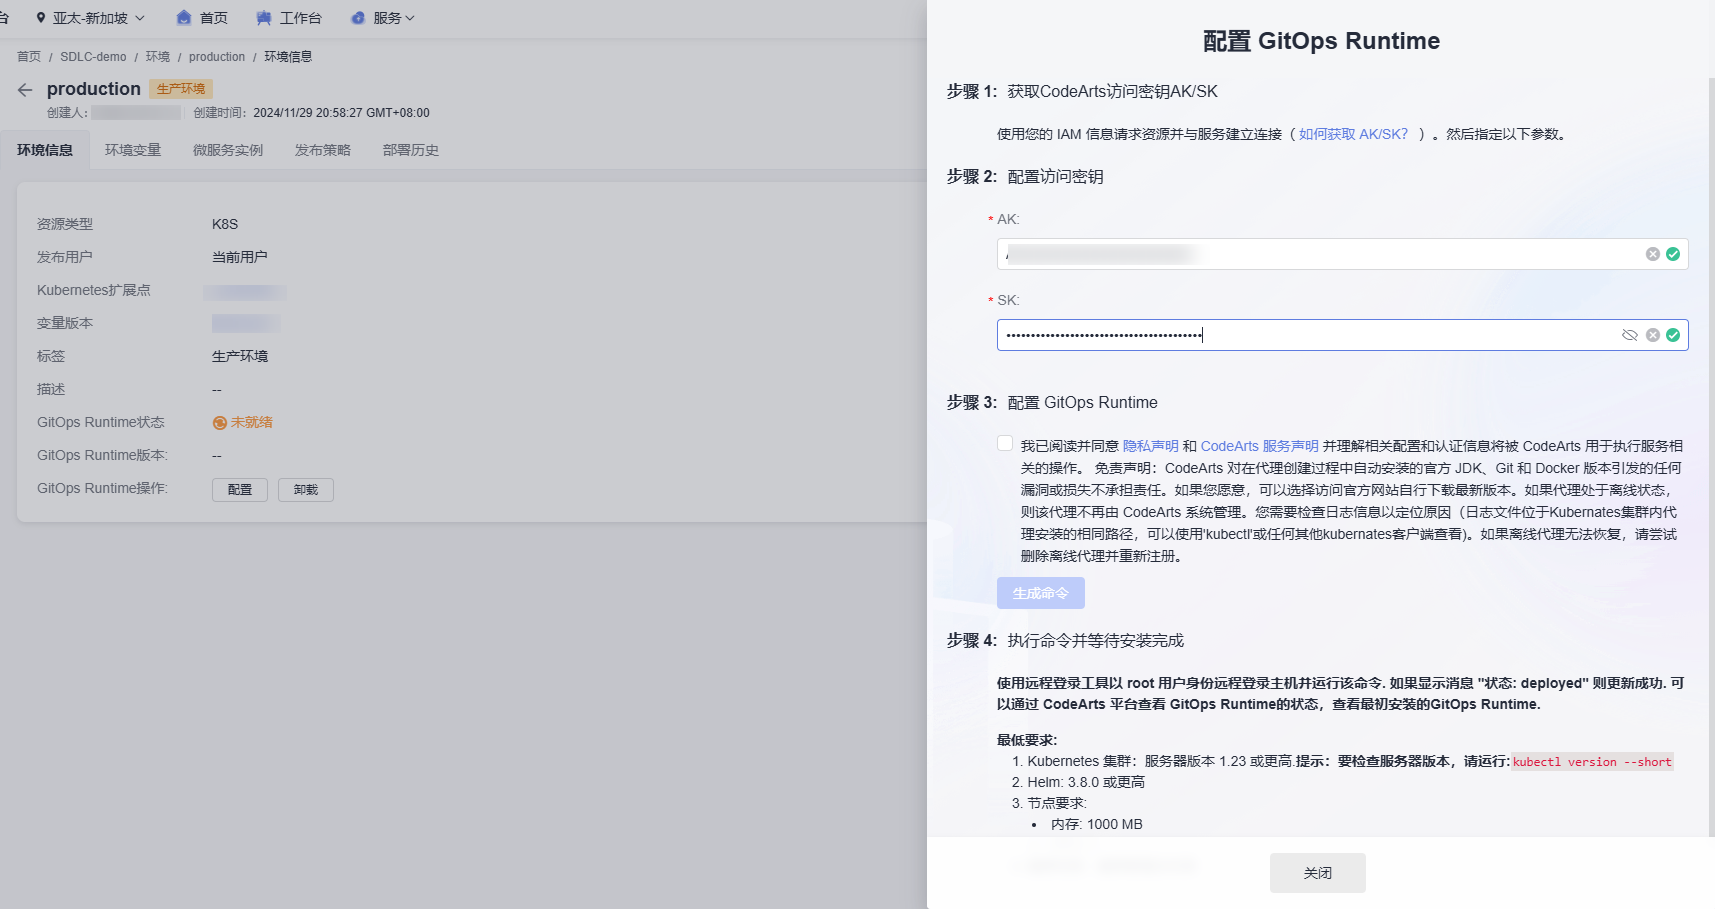Open the 环境 breadcrumb

click(x=158, y=57)
